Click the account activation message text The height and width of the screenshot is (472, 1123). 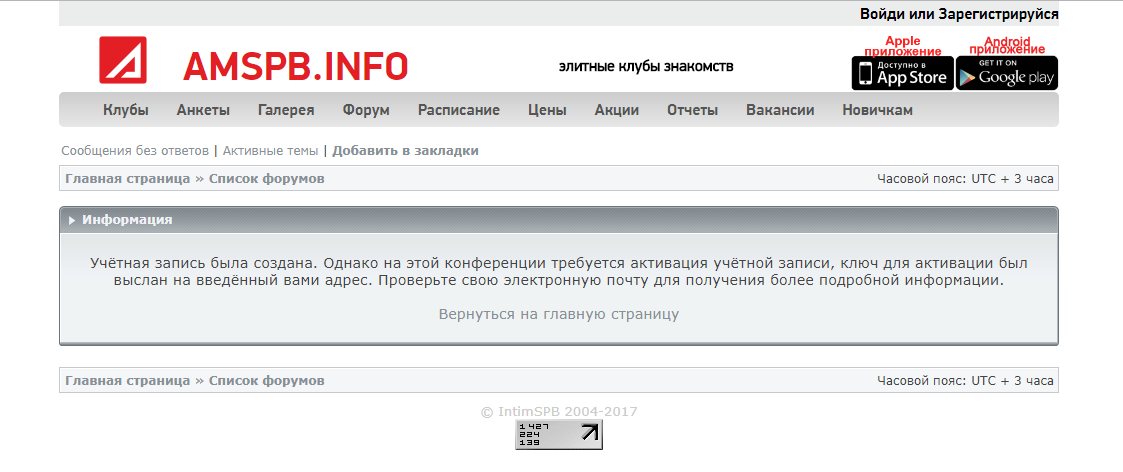(x=559, y=271)
